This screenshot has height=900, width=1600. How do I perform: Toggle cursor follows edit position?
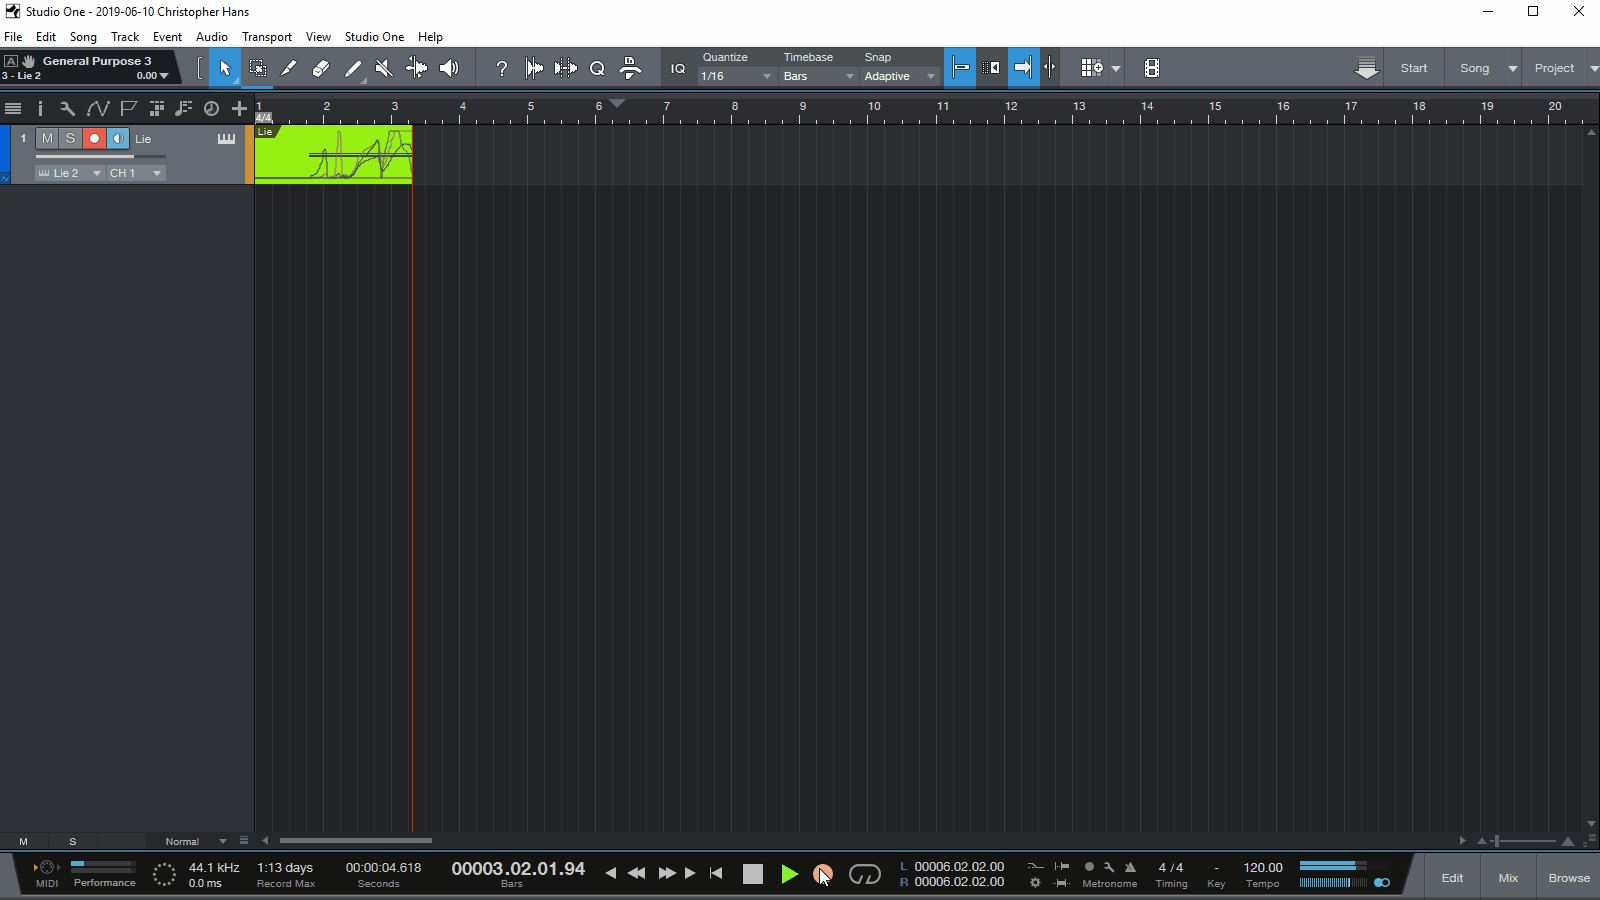pyautogui.click(x=1050, y=68)
